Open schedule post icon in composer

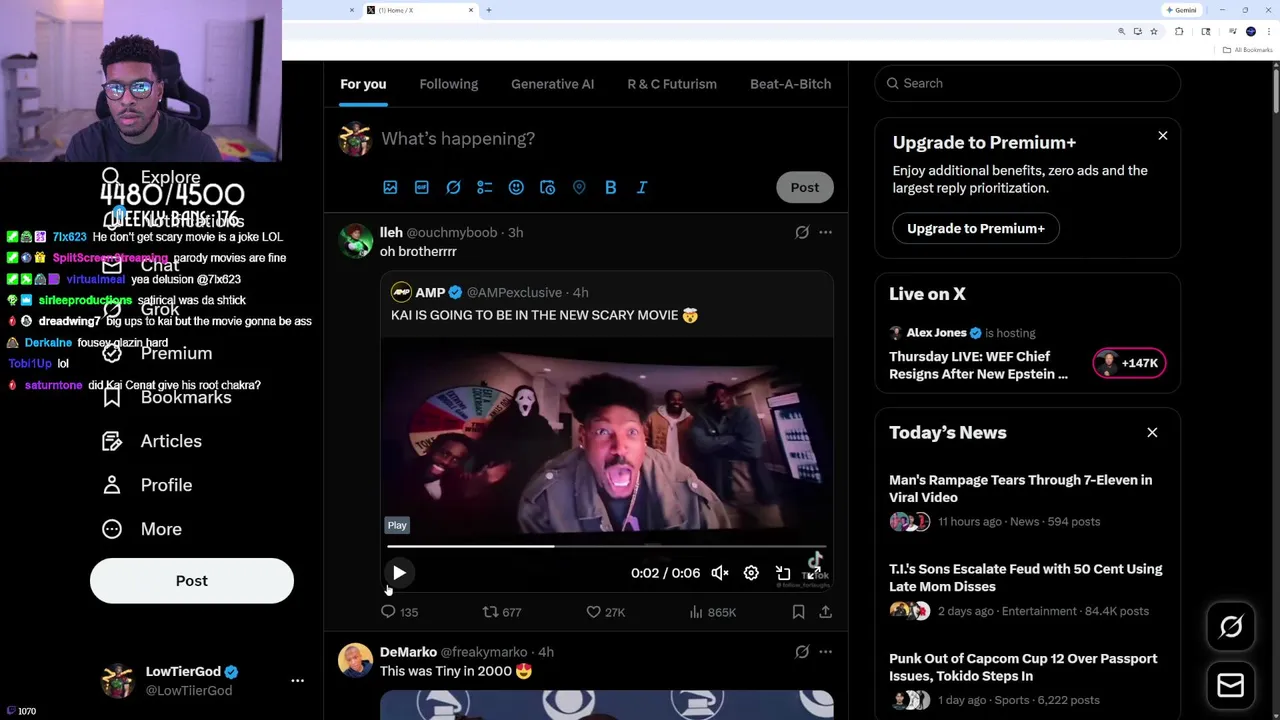pos(547,187)
